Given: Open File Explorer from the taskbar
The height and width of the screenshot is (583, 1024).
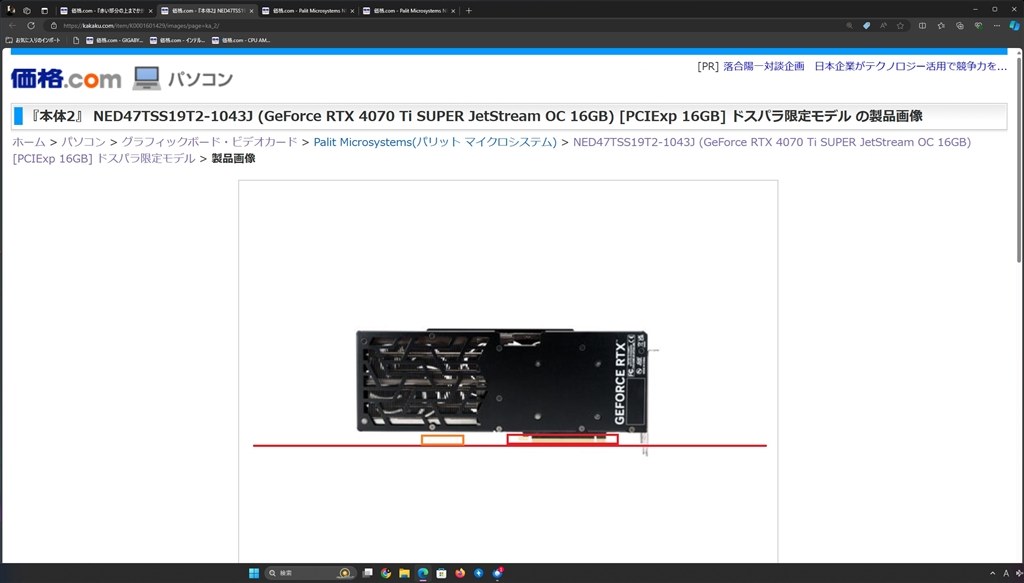Looking at the screenshot, I should pyautogui.click(x=404, y=573).
